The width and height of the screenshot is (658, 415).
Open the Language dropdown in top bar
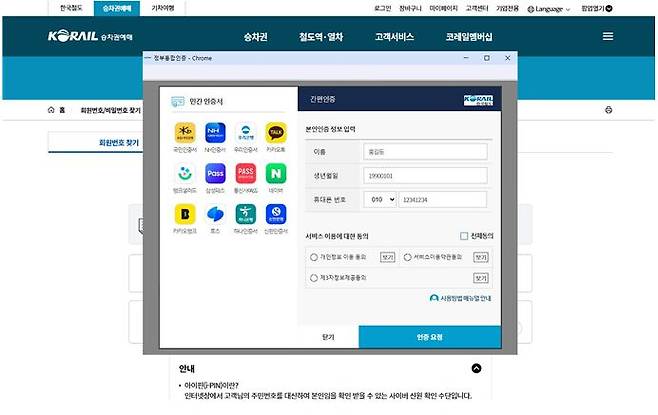coord(549,9)
